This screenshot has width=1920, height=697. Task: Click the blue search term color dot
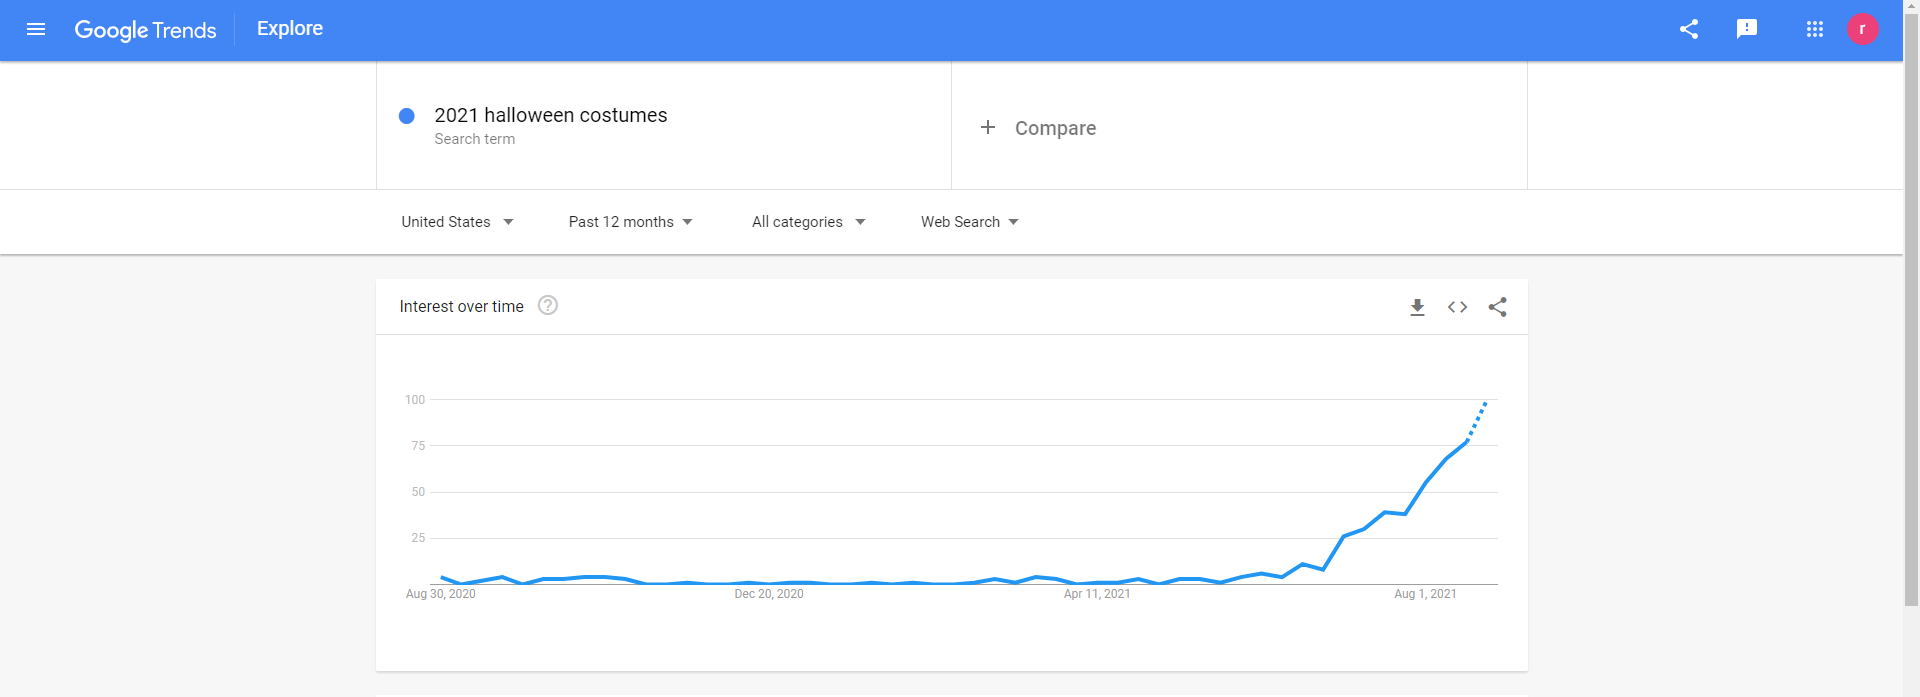(407, 116)
